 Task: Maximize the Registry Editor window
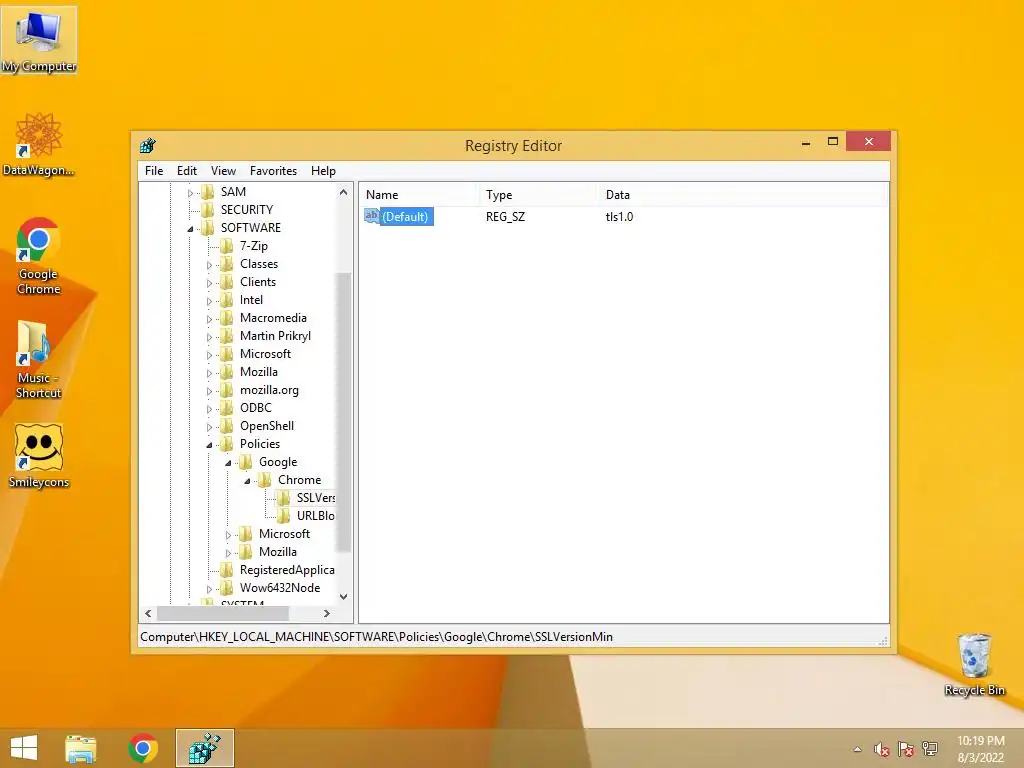(833, 142)
